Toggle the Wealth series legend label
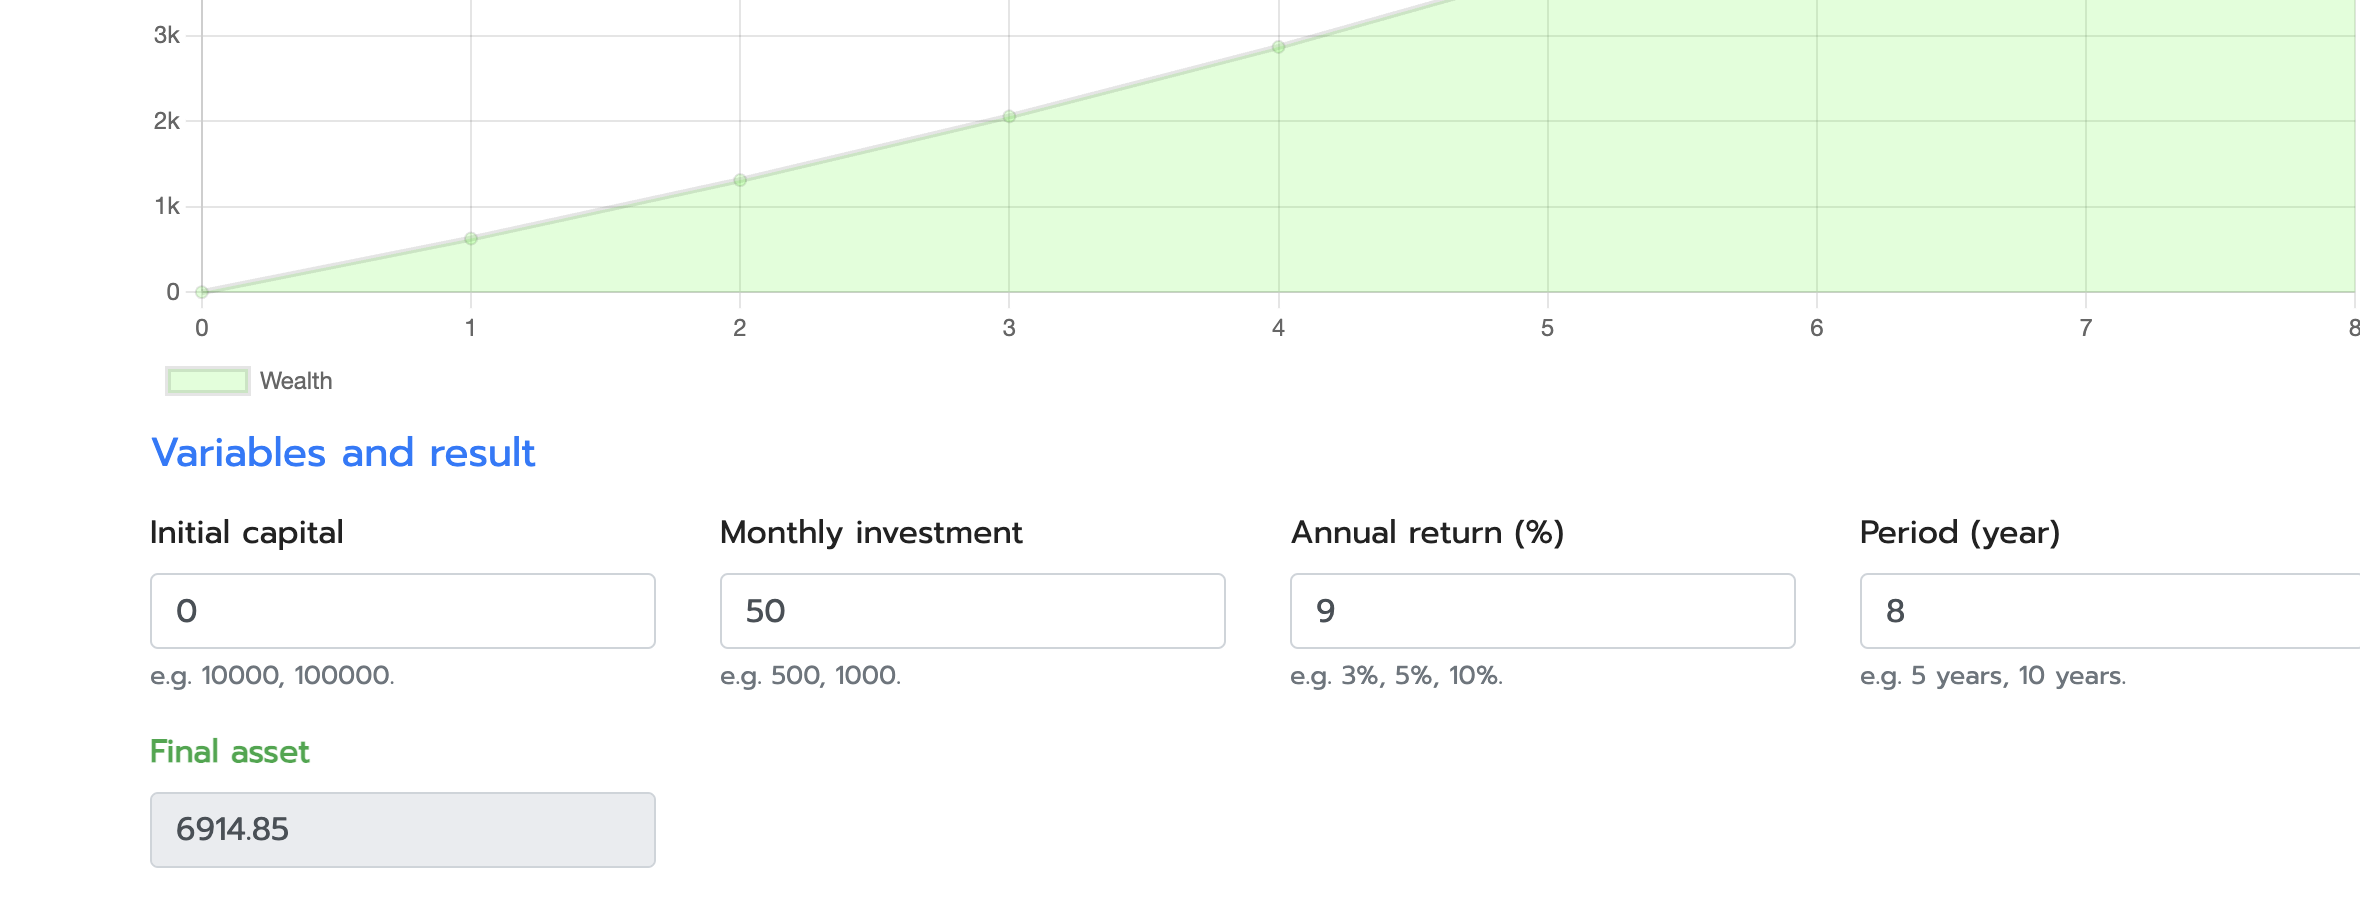Viewport: 2360px width, 908px height. (x=296, y=381)
